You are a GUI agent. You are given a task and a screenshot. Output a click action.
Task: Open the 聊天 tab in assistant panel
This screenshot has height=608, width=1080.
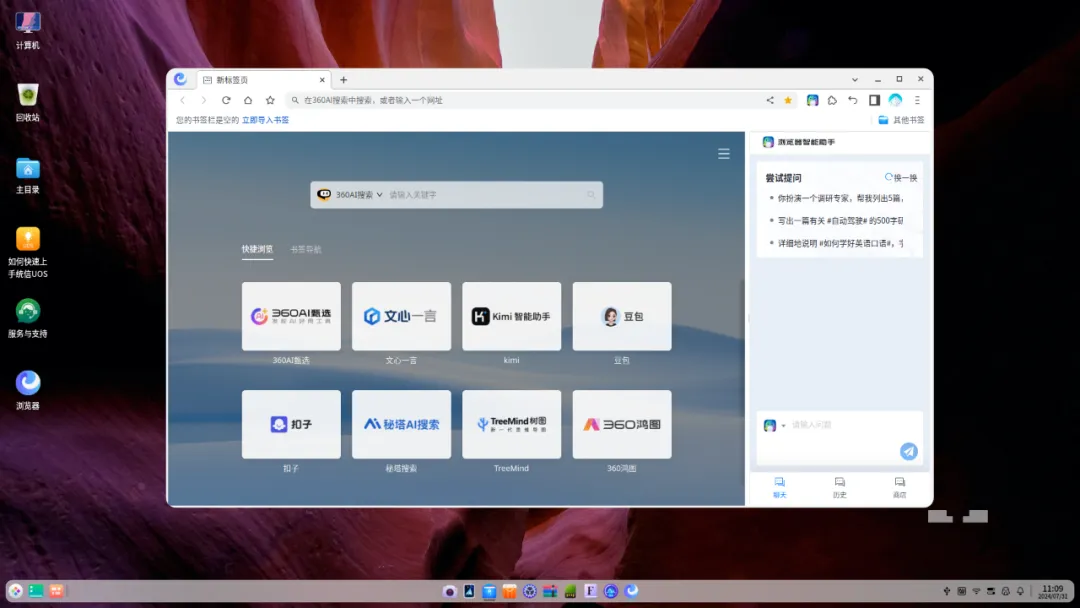pos(779,487)
